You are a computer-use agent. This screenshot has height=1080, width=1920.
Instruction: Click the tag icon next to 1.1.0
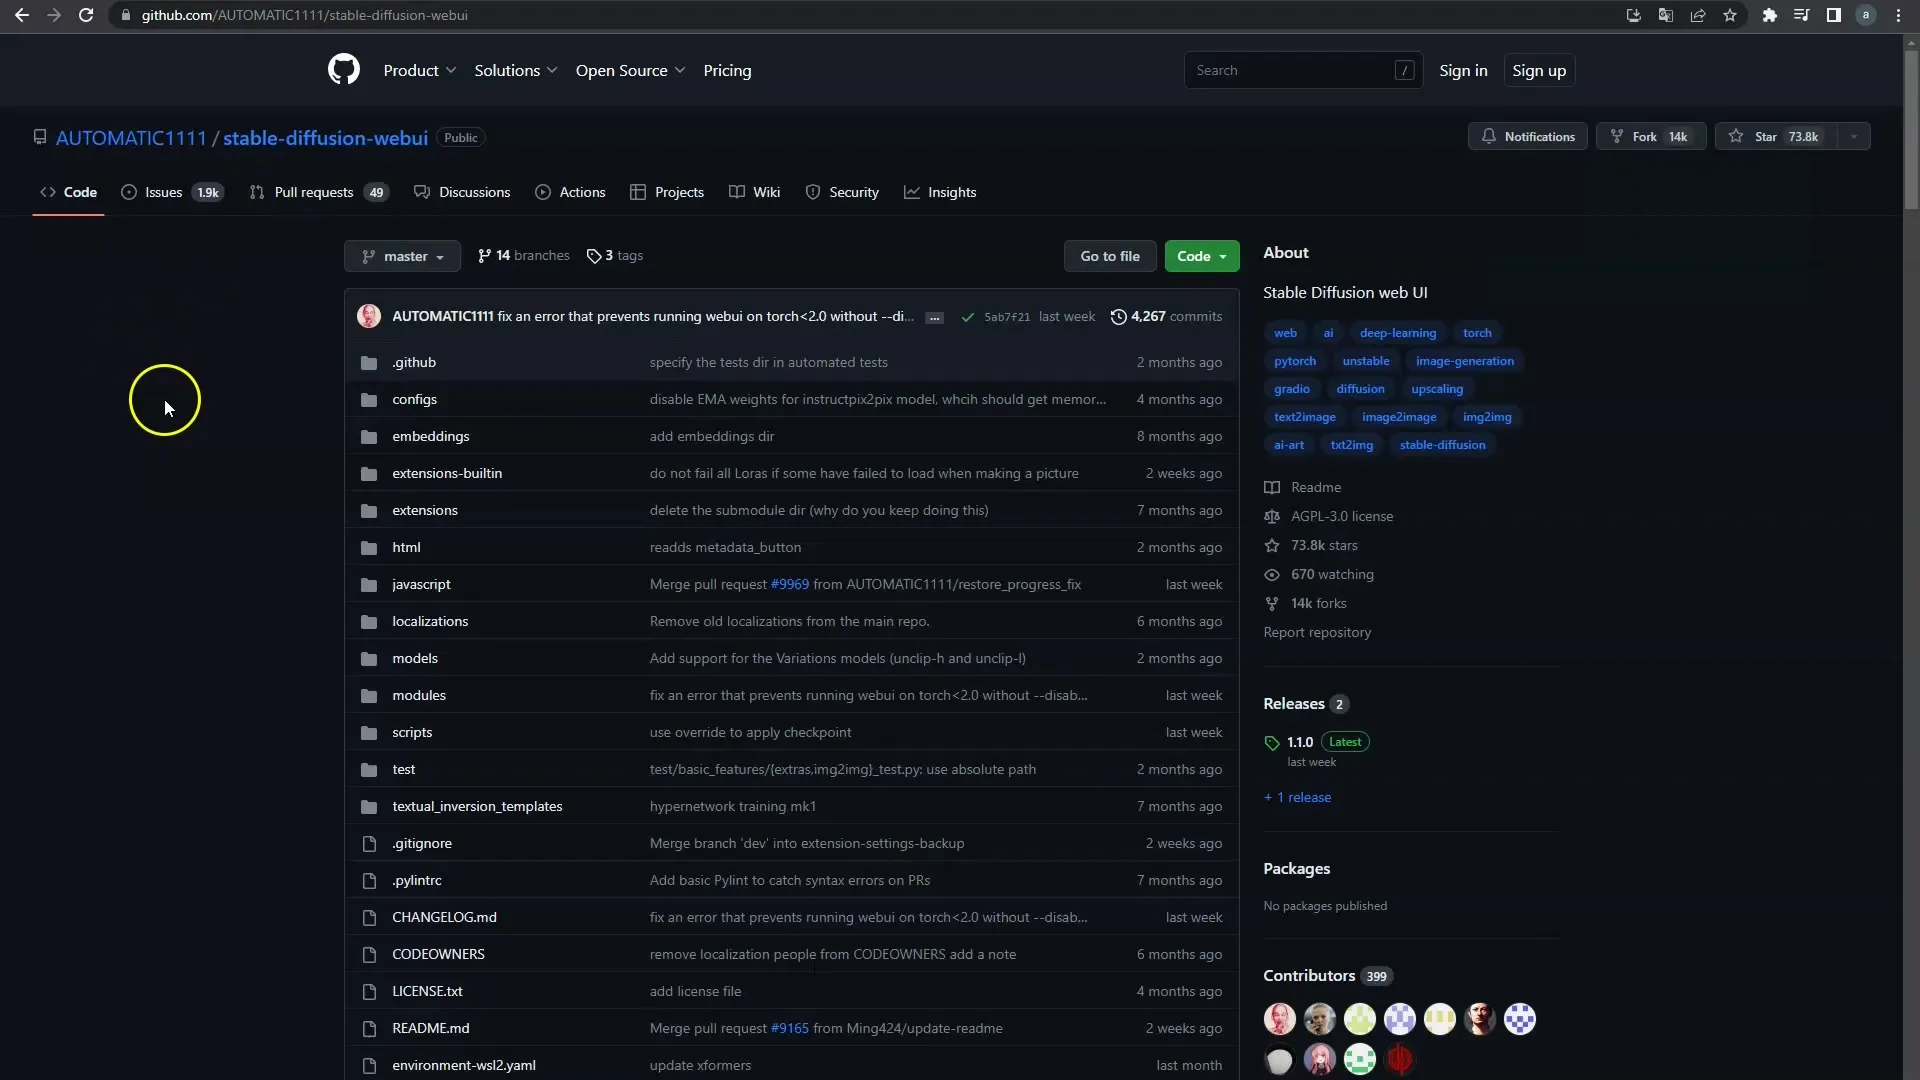point(1272,743)
